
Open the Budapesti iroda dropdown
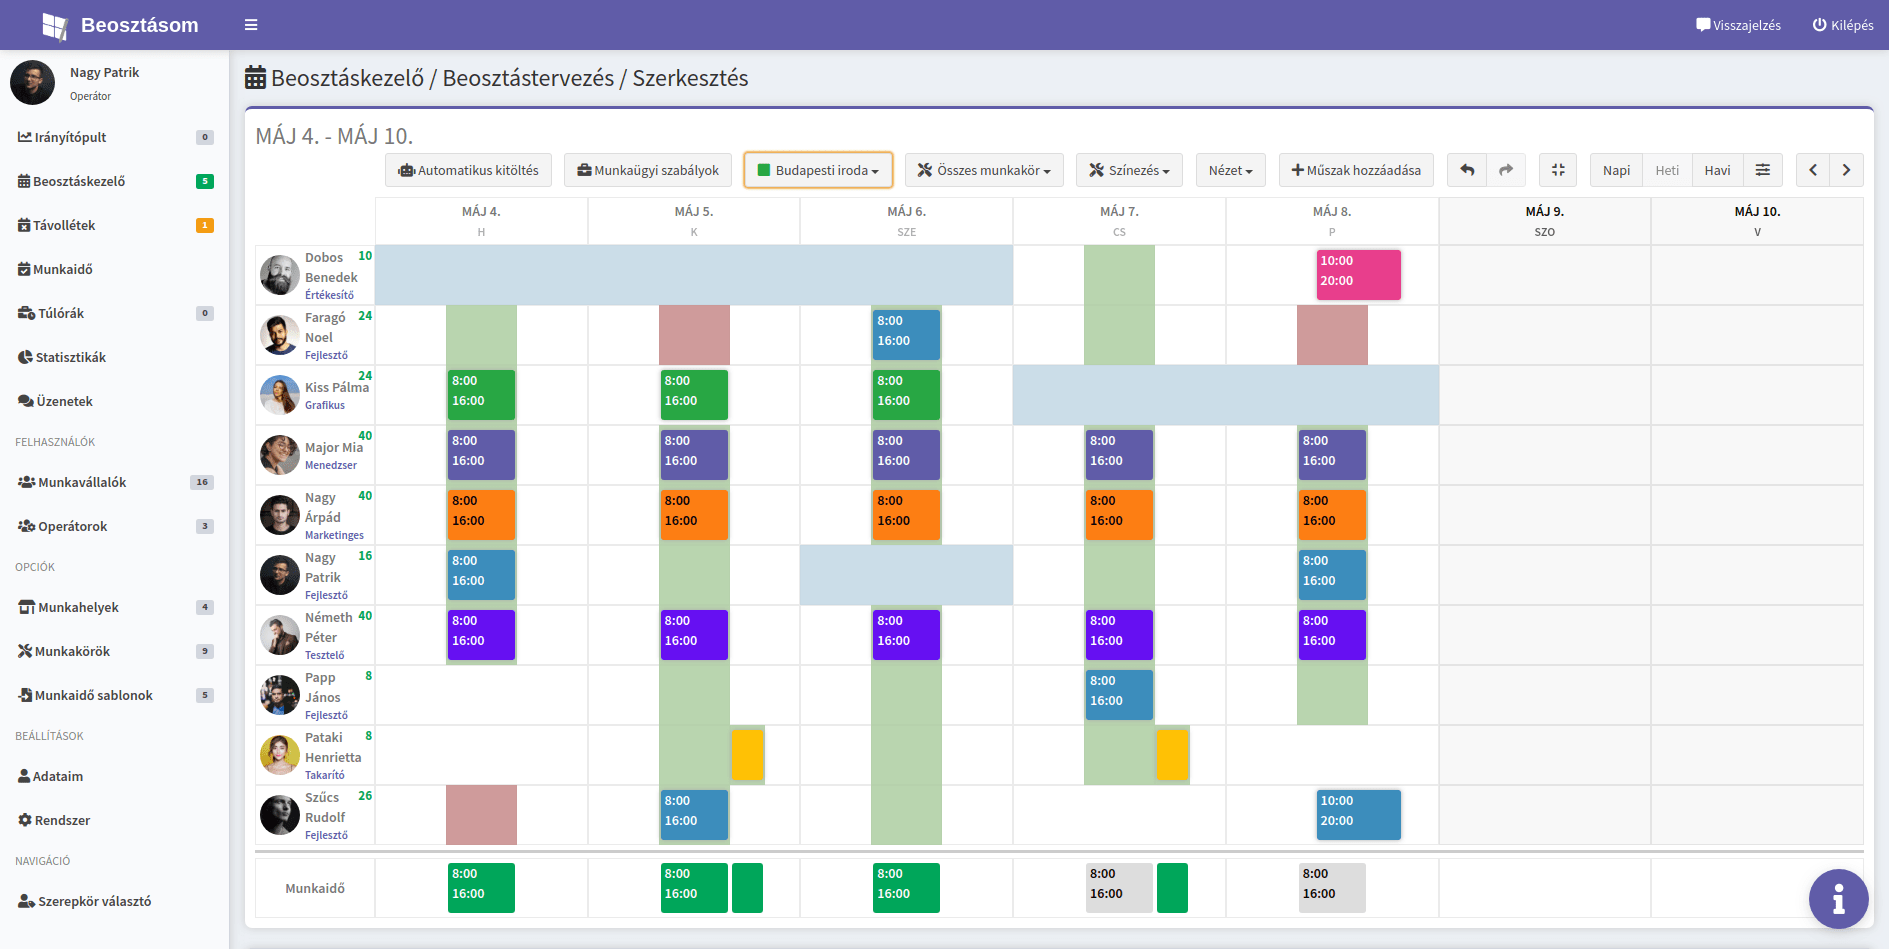(818, 170)
